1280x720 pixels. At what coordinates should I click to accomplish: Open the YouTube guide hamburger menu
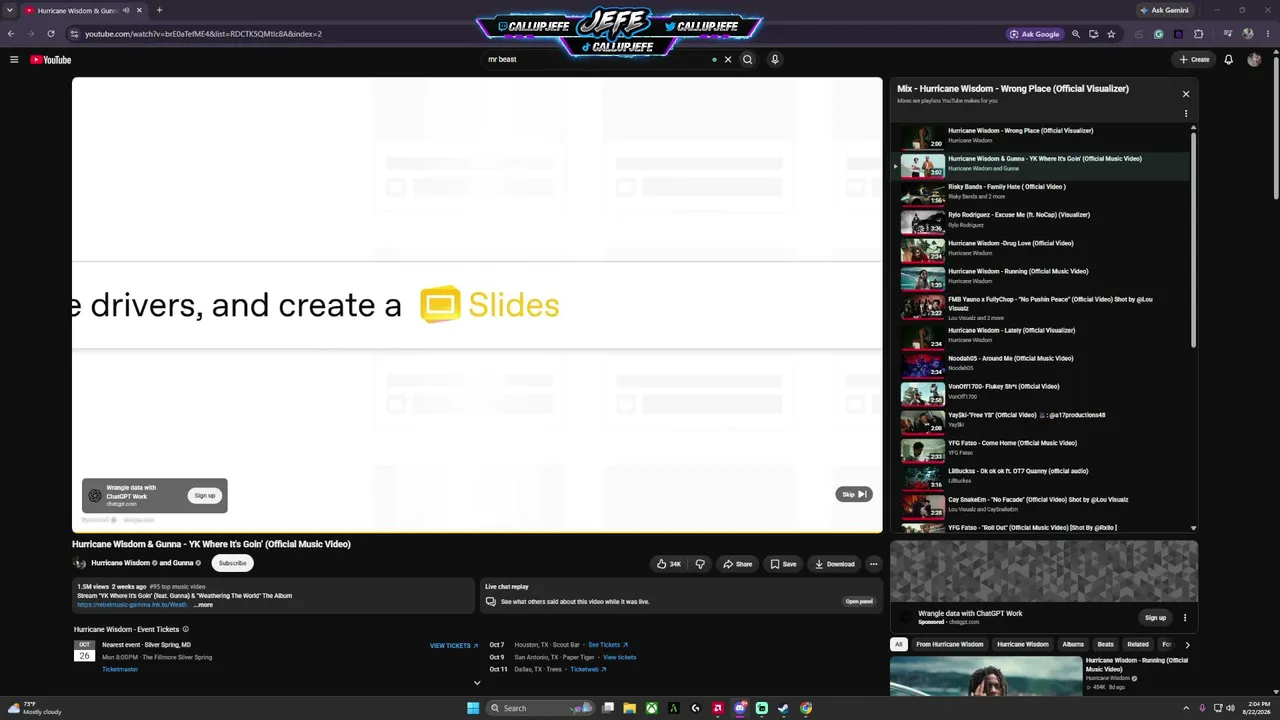(14, 60)
